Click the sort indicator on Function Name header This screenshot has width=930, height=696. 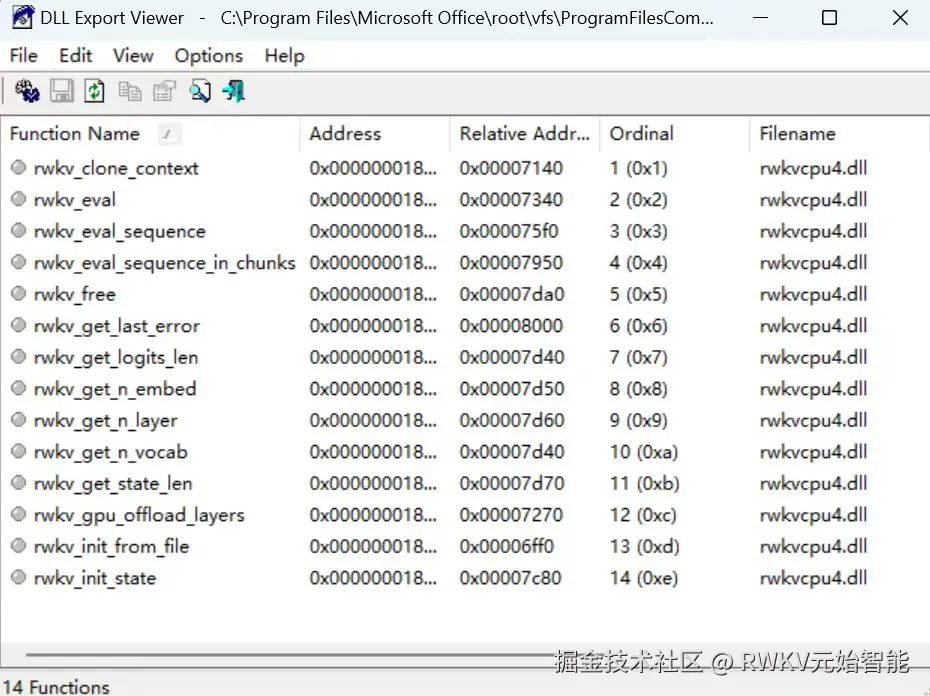tap(166, 133)
